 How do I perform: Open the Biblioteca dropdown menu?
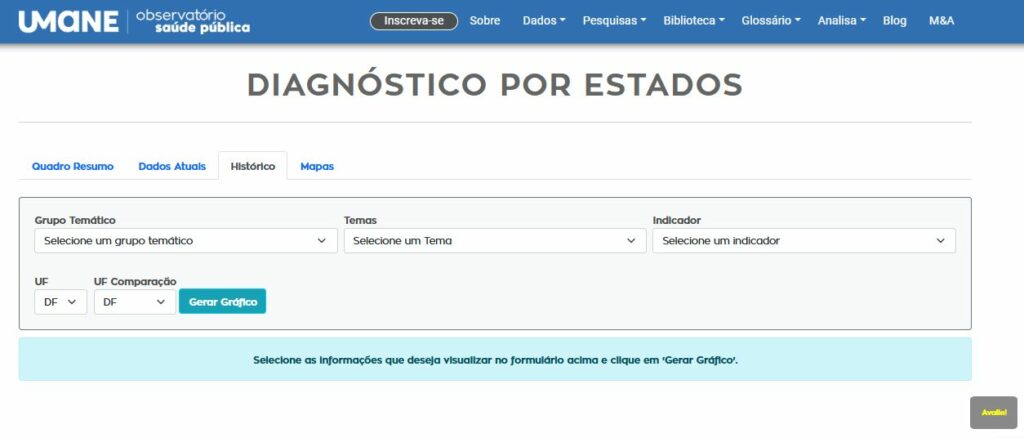[x=694, y=21]
